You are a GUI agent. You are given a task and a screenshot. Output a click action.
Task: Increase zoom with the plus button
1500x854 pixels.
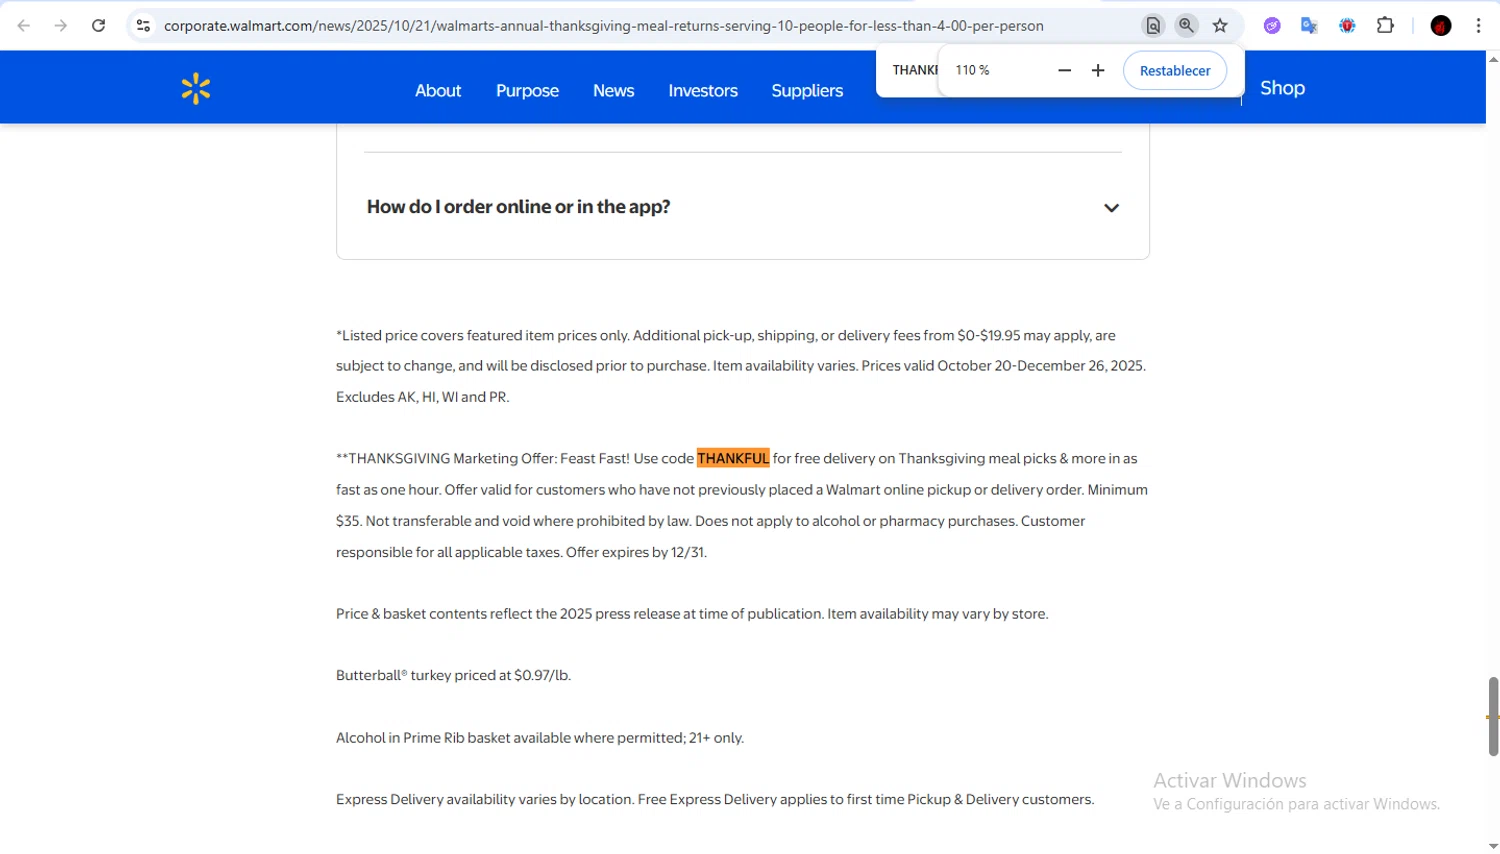pyautogui.click(x=1098, y=70)
